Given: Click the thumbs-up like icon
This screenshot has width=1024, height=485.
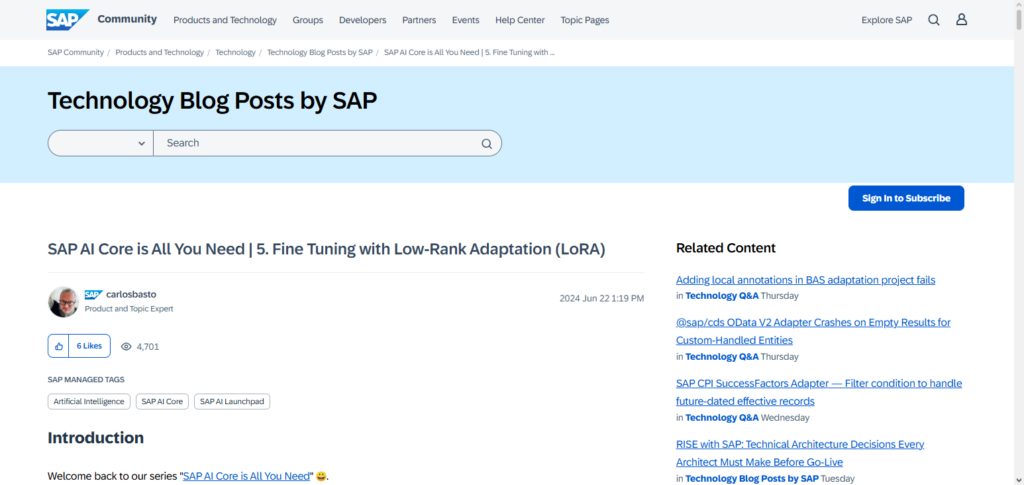Looking at the screenshot, I should point(58,346).
